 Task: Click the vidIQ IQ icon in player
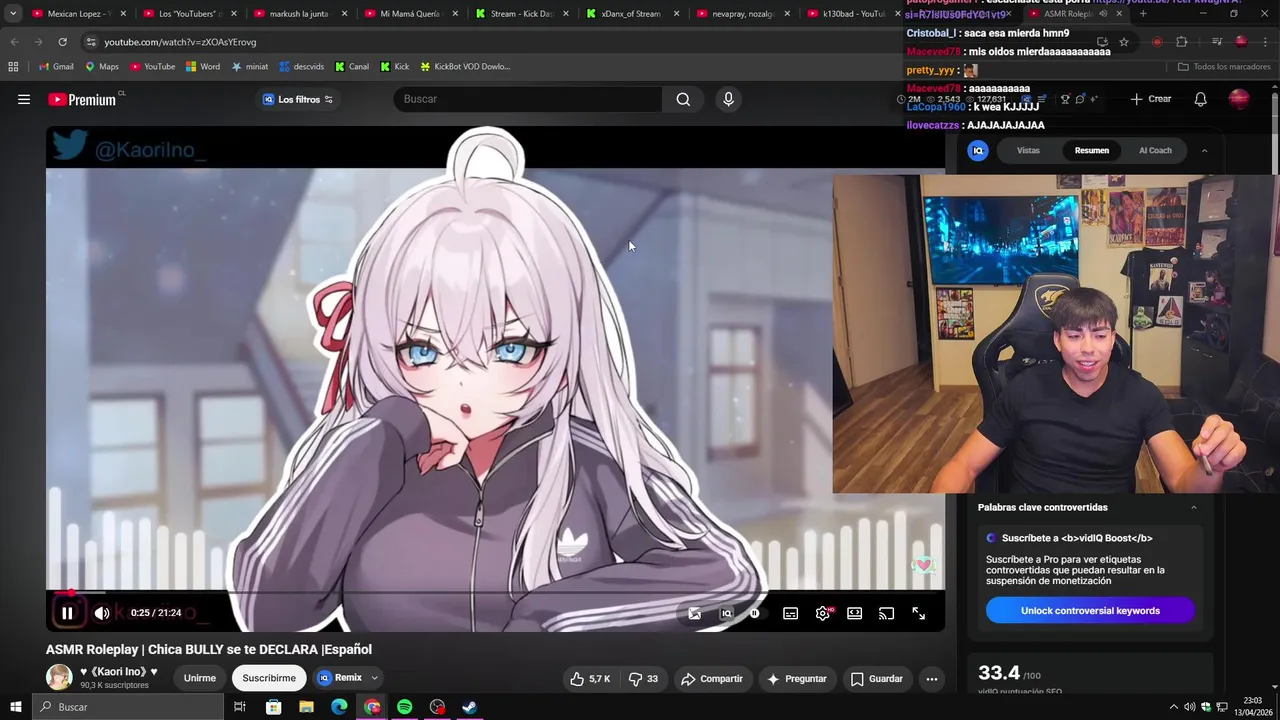coord(726,613)
